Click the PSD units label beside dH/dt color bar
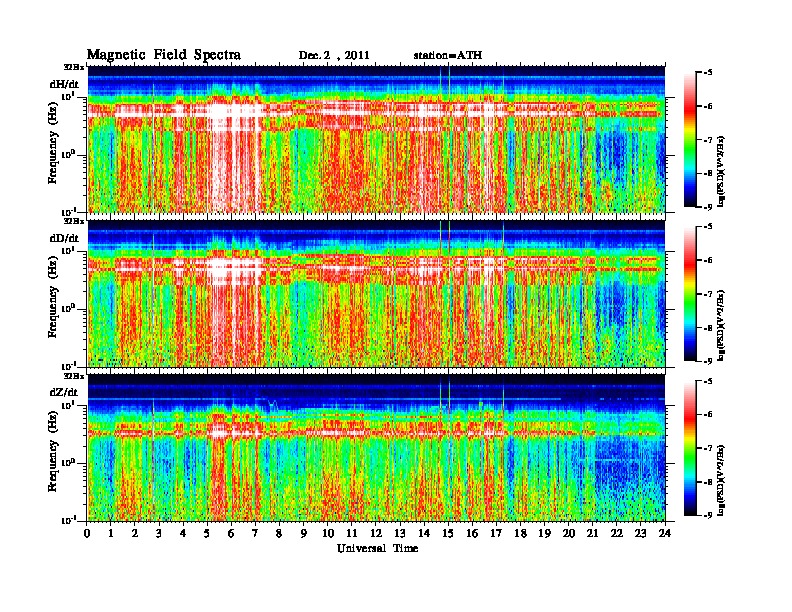Image resolution: width=792 pixels, height=612 pixels. tap(721, 171)
